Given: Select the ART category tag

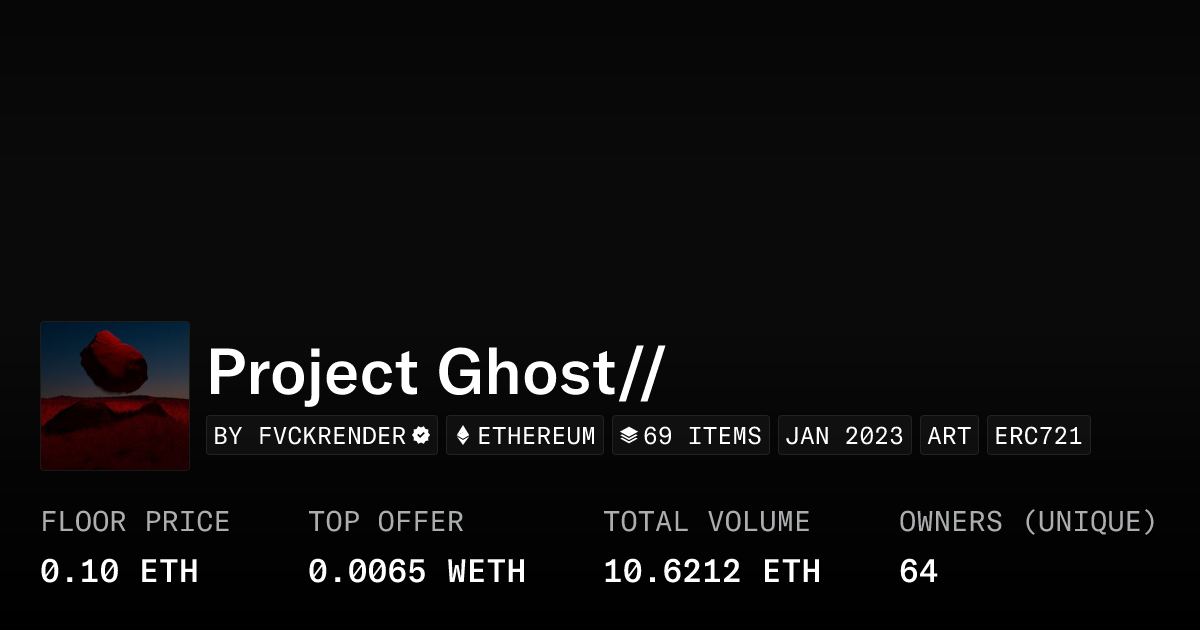Looking at the screenshot, I should 949,436.
